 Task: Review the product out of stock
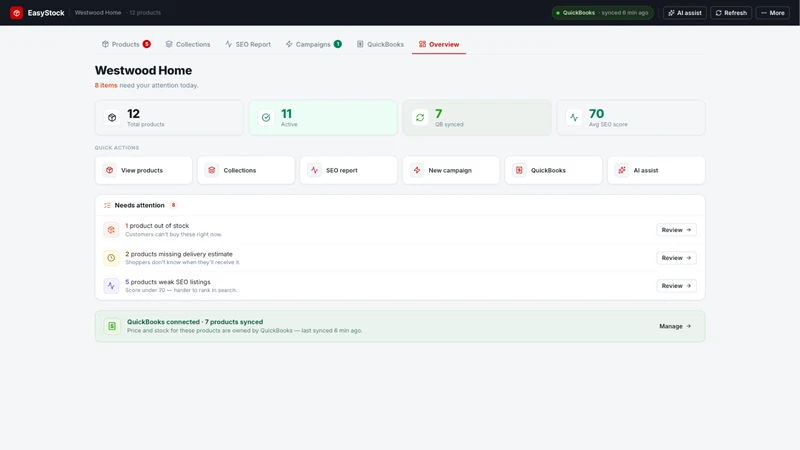[676, 230]
